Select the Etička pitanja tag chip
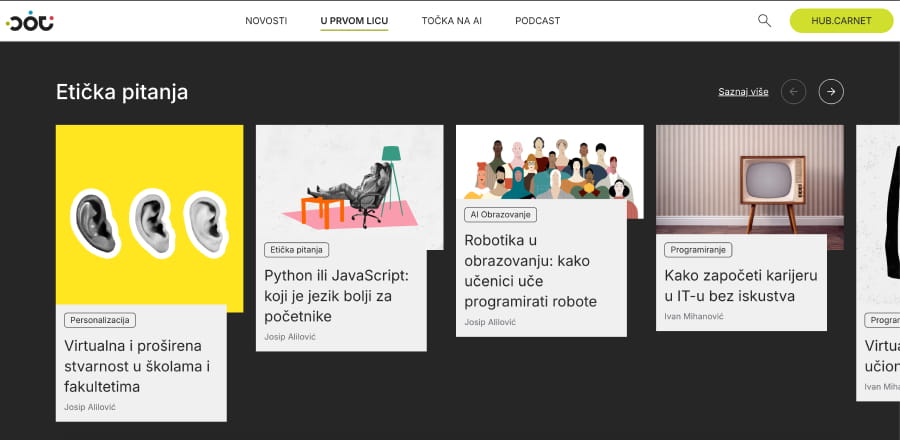900x440 pixels. coord(296,250)
